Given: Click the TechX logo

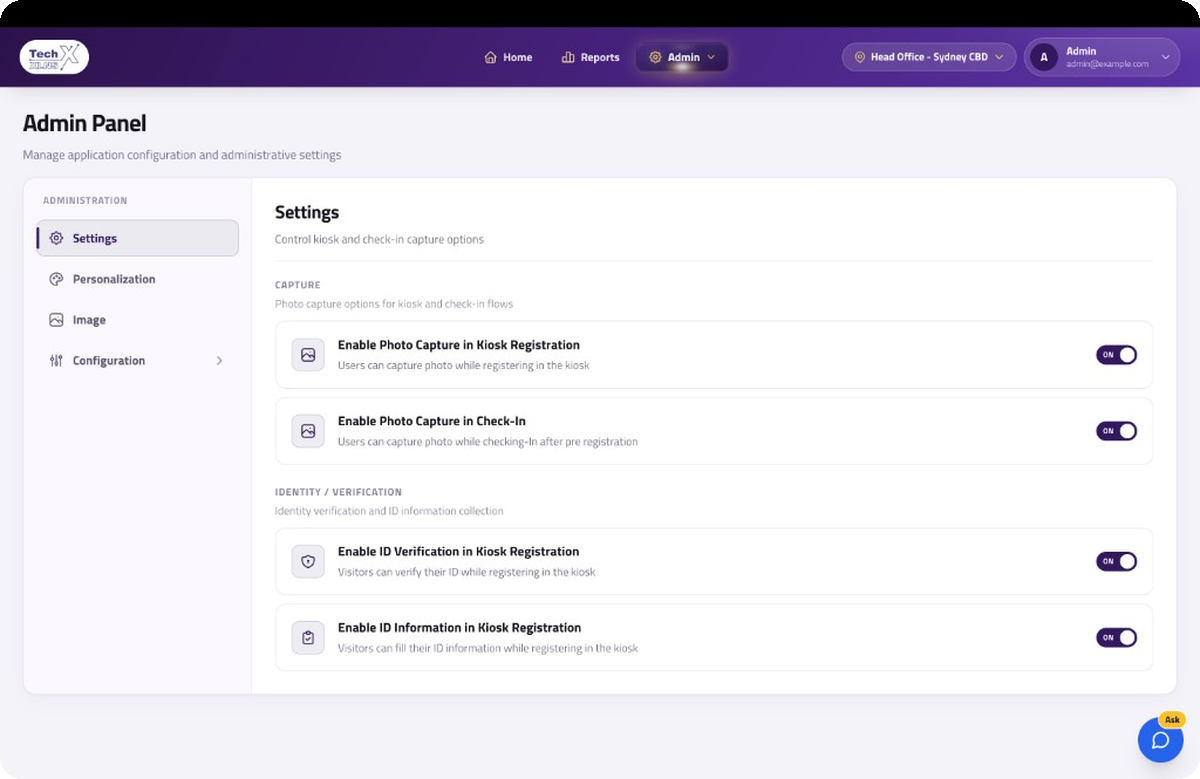Looking at the screenshot, I should (x=54, y=57).
